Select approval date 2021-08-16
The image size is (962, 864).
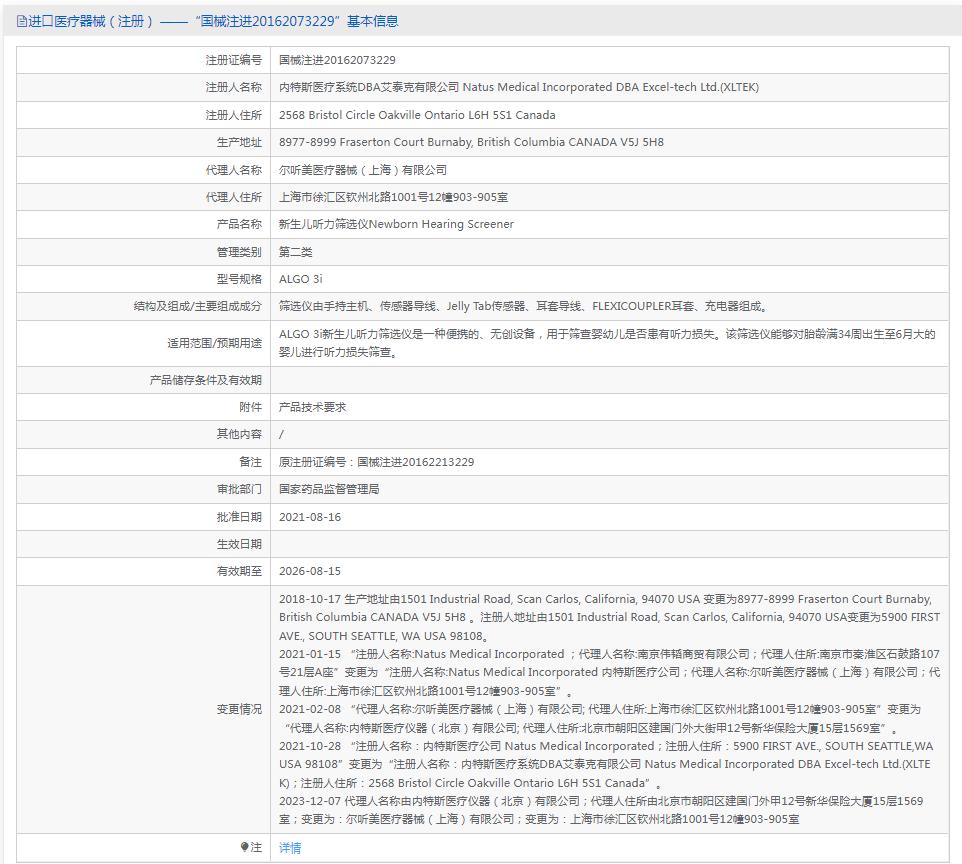310,517
